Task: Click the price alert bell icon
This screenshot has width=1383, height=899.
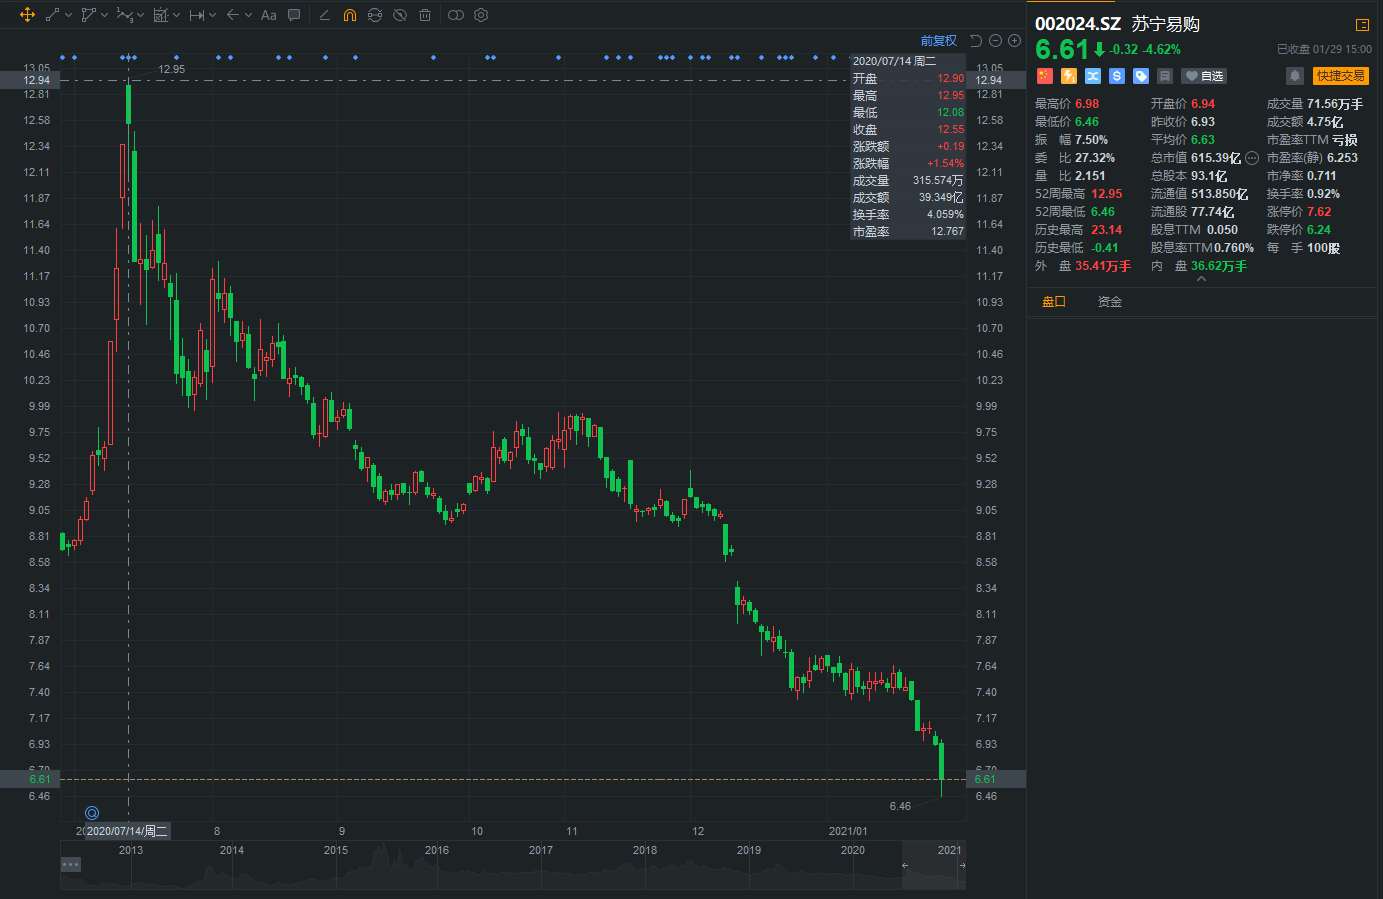Action: [1295, 76]
